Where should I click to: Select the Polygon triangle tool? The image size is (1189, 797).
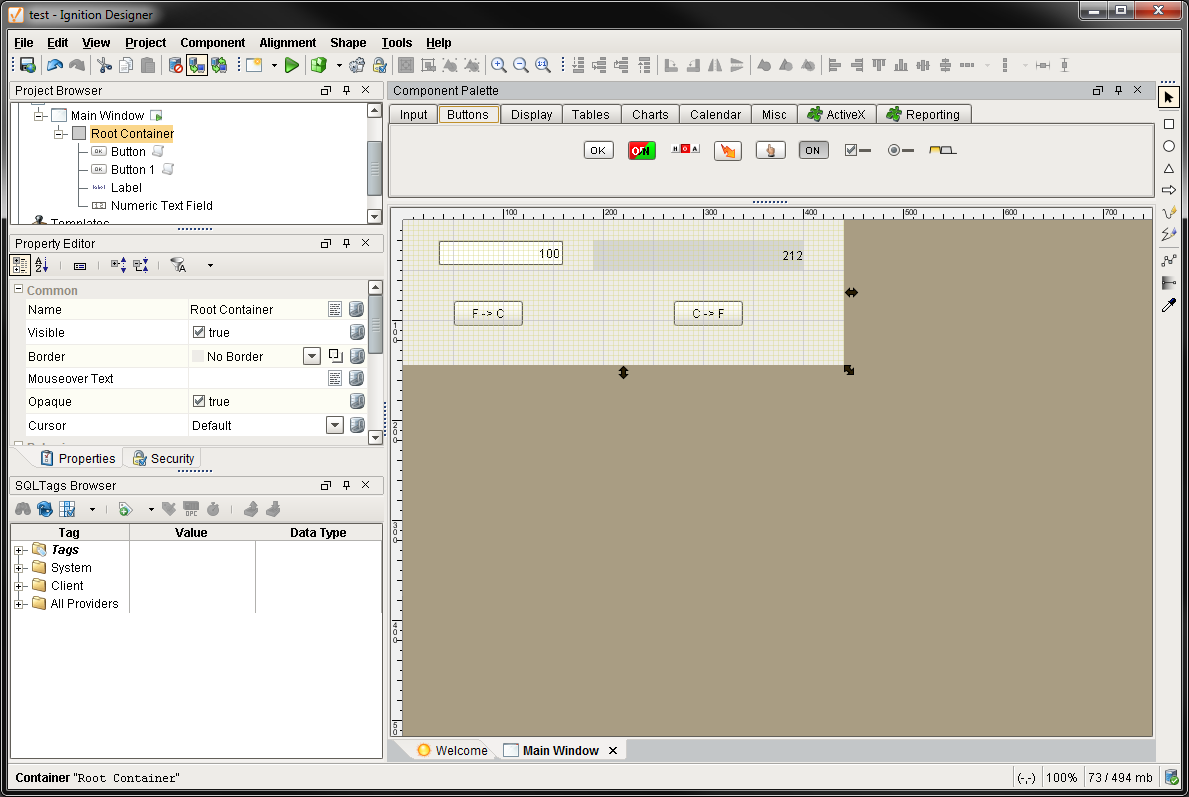[x=1169, y=168]
